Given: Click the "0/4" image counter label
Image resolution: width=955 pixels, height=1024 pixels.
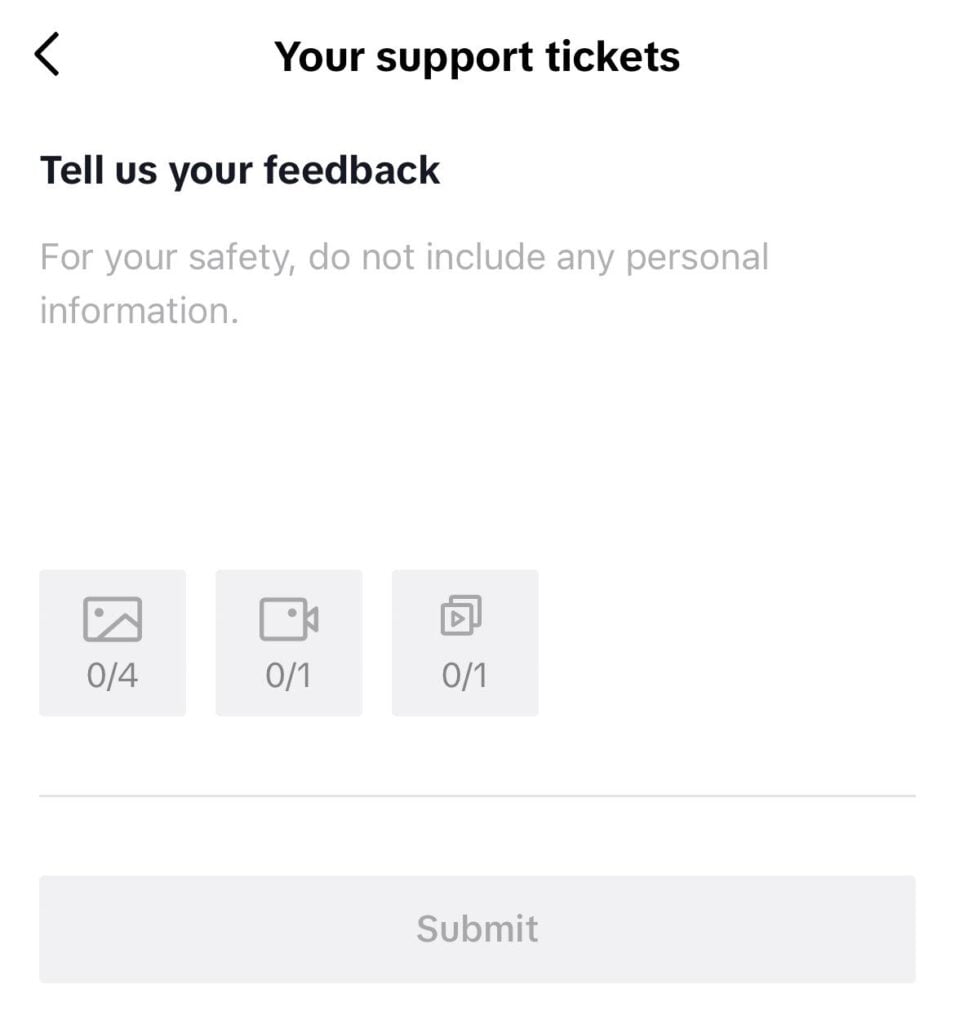Looking at the screenshot, I should click(112, 677).
